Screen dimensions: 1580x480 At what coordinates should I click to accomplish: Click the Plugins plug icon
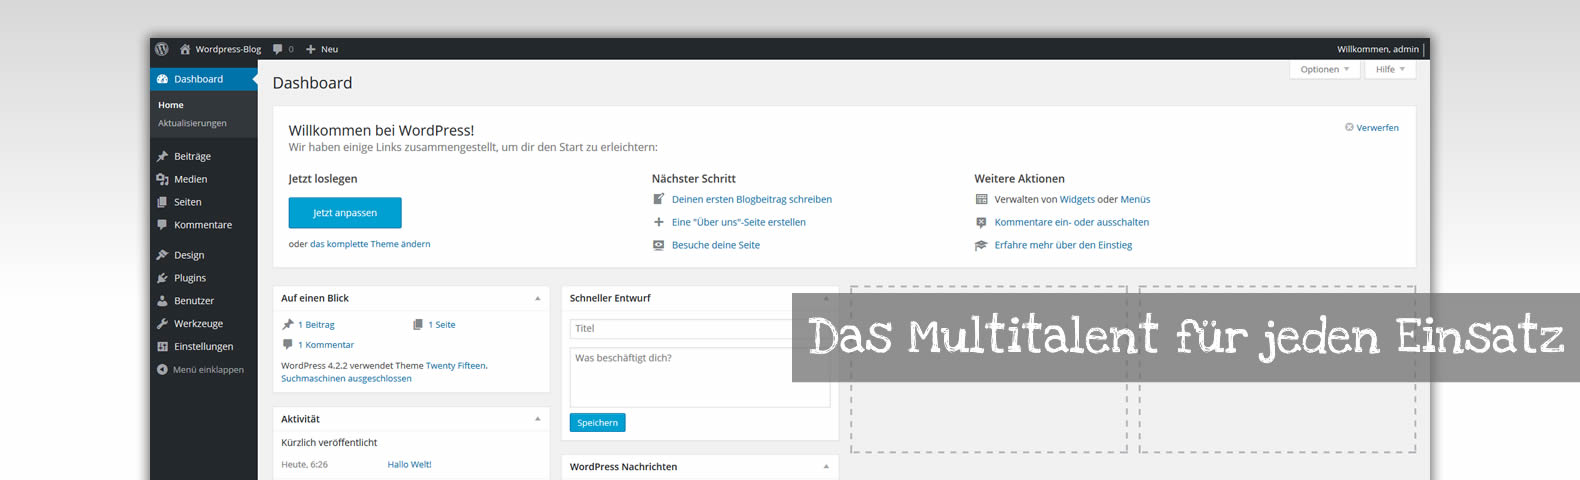(162, 278)
